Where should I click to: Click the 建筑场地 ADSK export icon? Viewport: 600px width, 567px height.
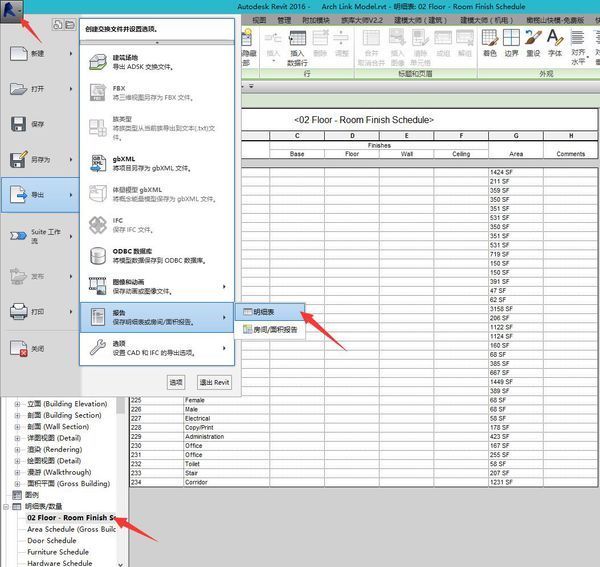click(98, 63)
